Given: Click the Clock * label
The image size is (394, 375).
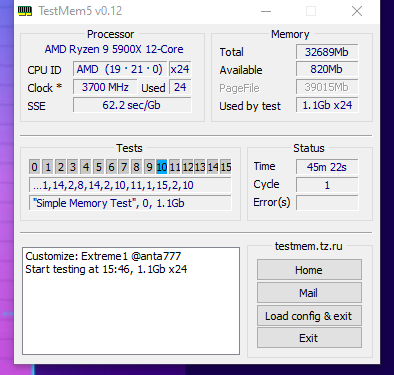Looking at the screenshot, I should tap(45, 88).
